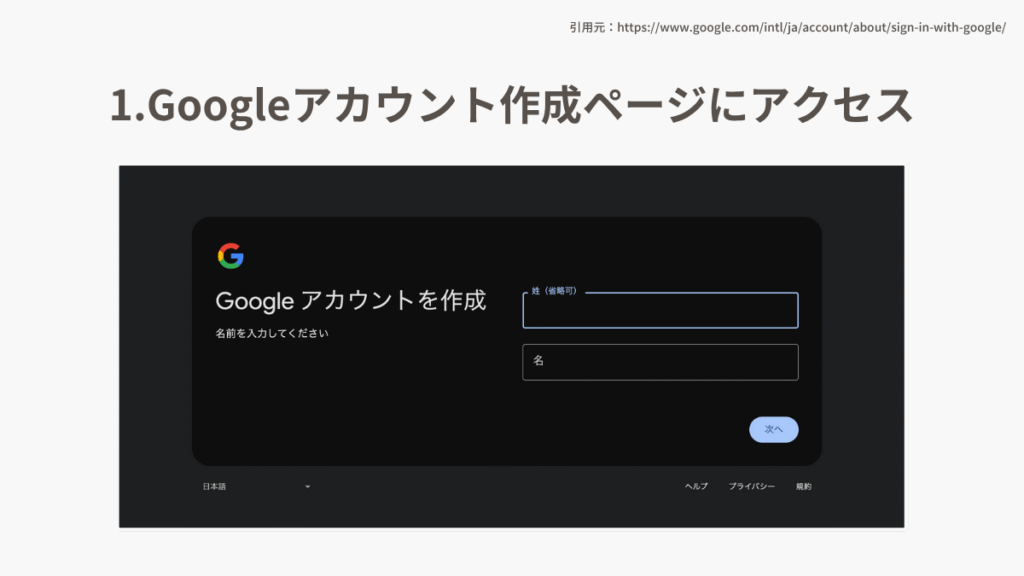Open the ヘルプ link
This screenshot has width=1024, height=576.
pos(696,487)
